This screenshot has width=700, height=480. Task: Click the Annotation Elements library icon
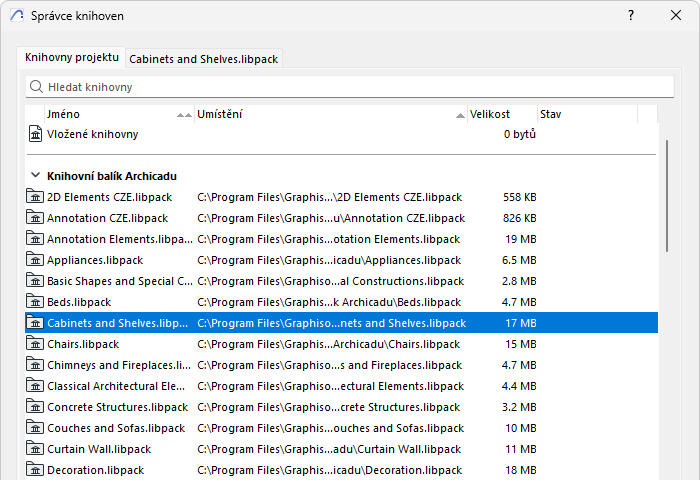point(35,238)
